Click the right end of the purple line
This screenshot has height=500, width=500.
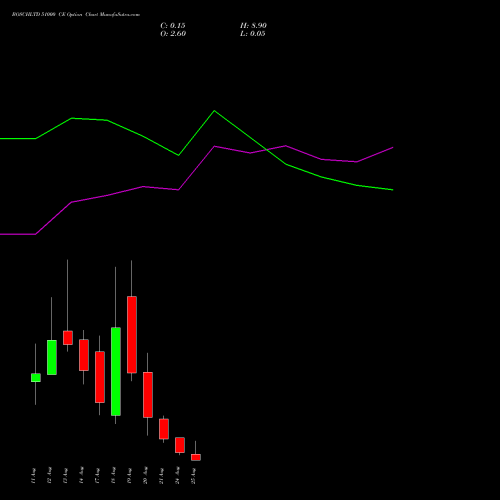[x=393, y=147]
